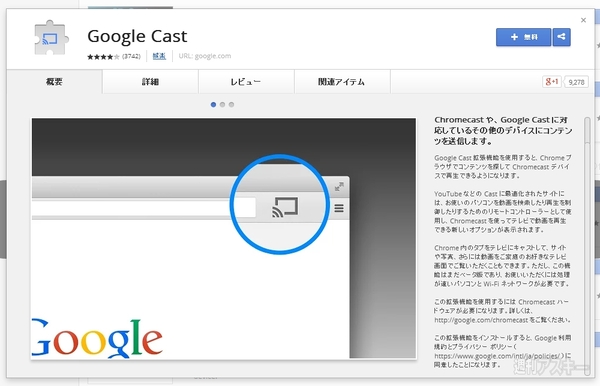The width and height of the screenshot is (600, 386).
Task: Switch to the 詳細 tab
Action: 150,81
